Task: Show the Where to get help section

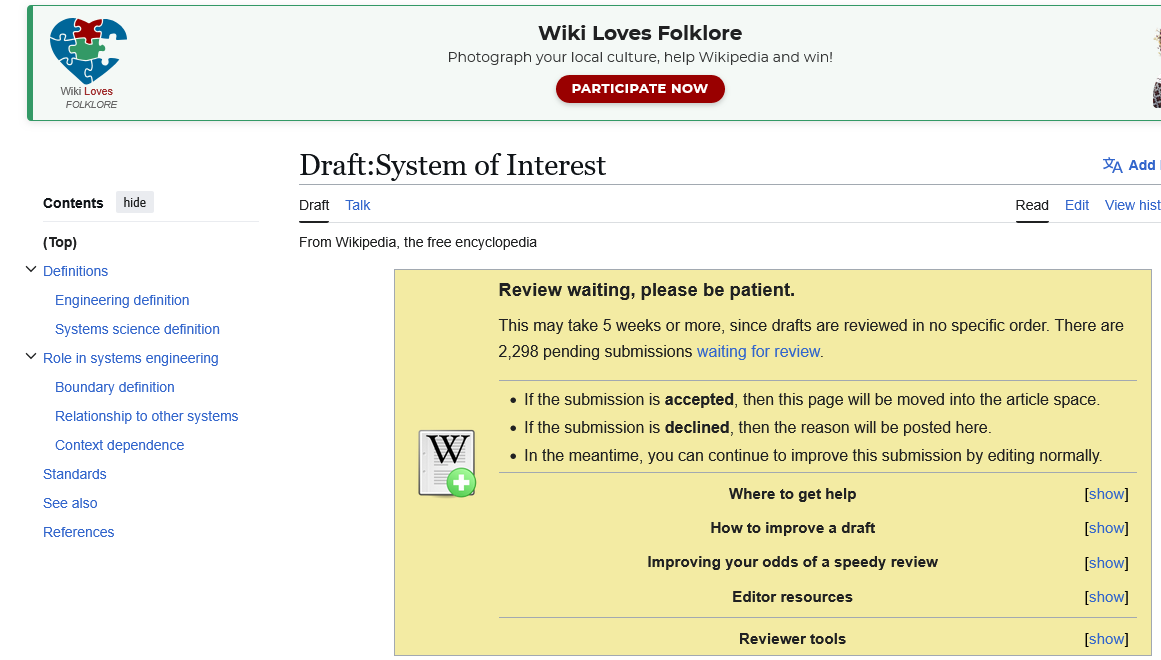Action: 1106,494
